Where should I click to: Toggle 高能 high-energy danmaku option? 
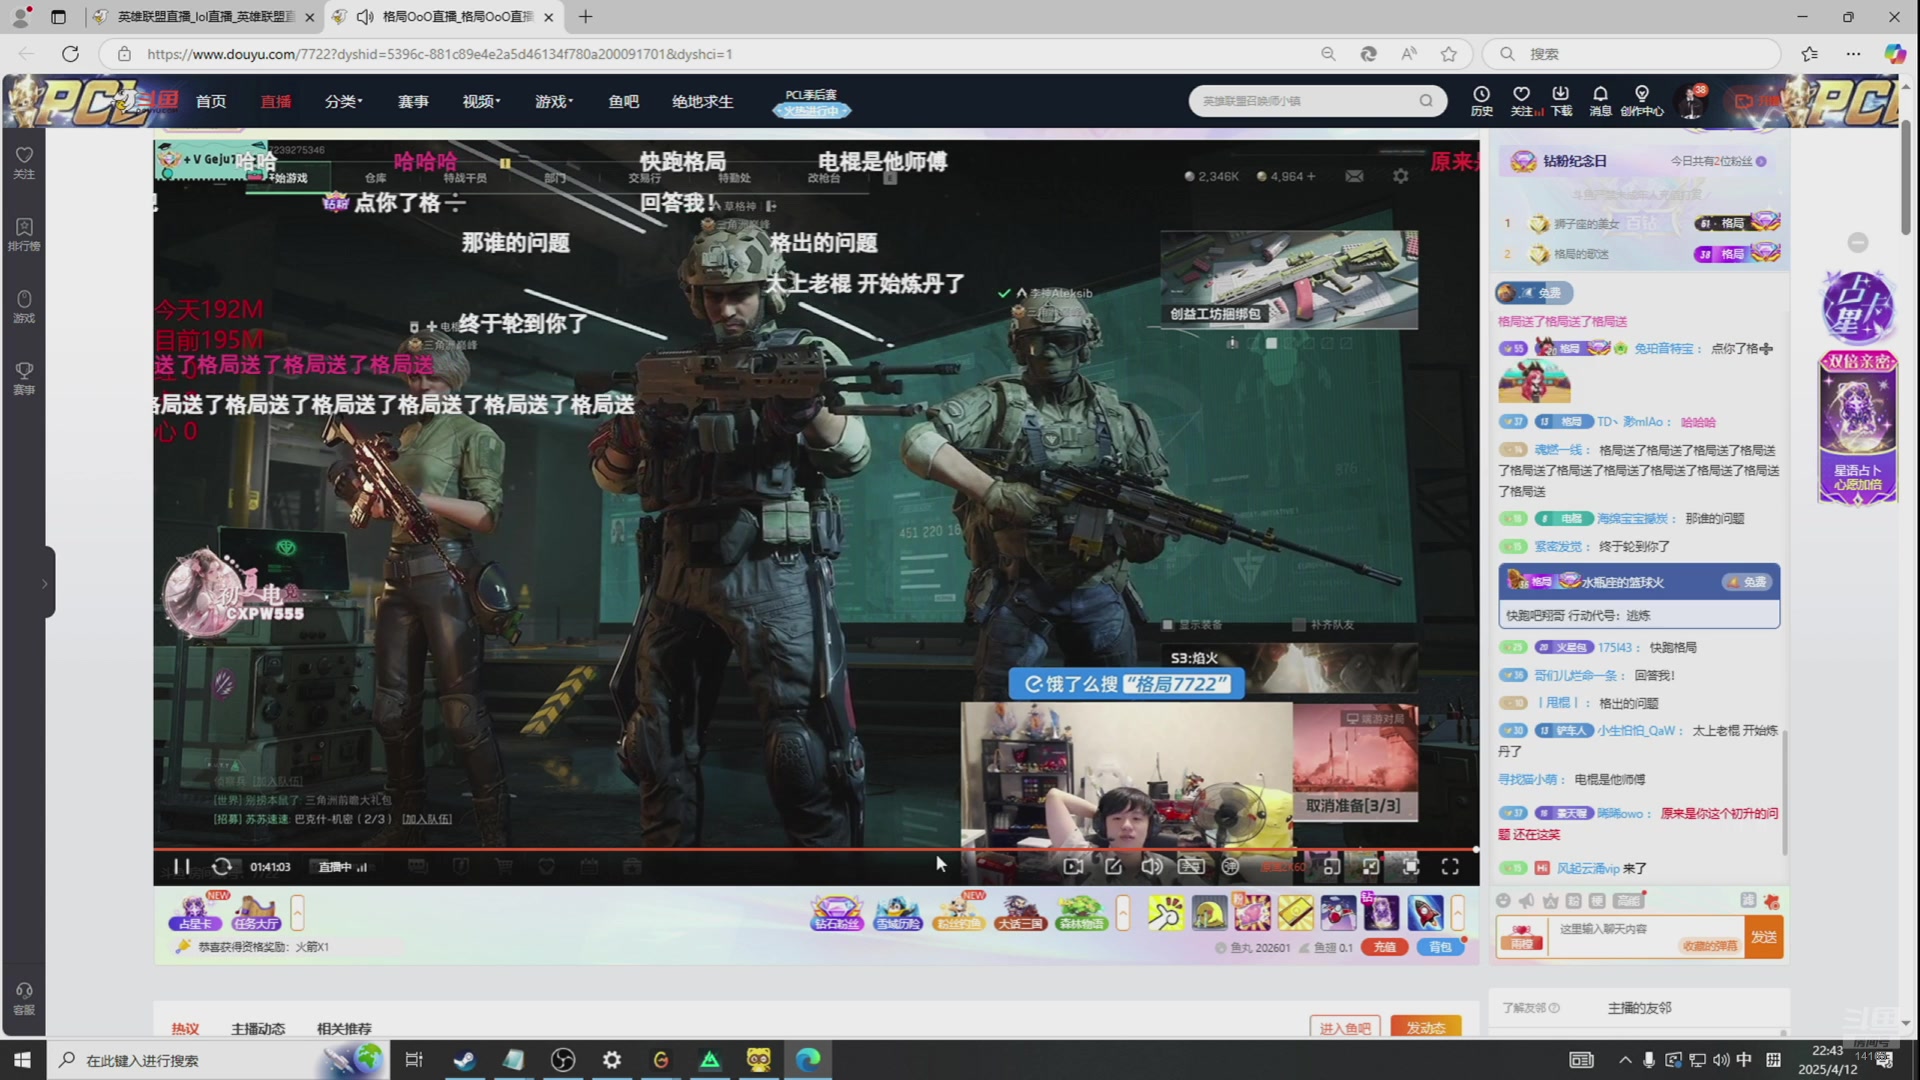coord(1629,901)
